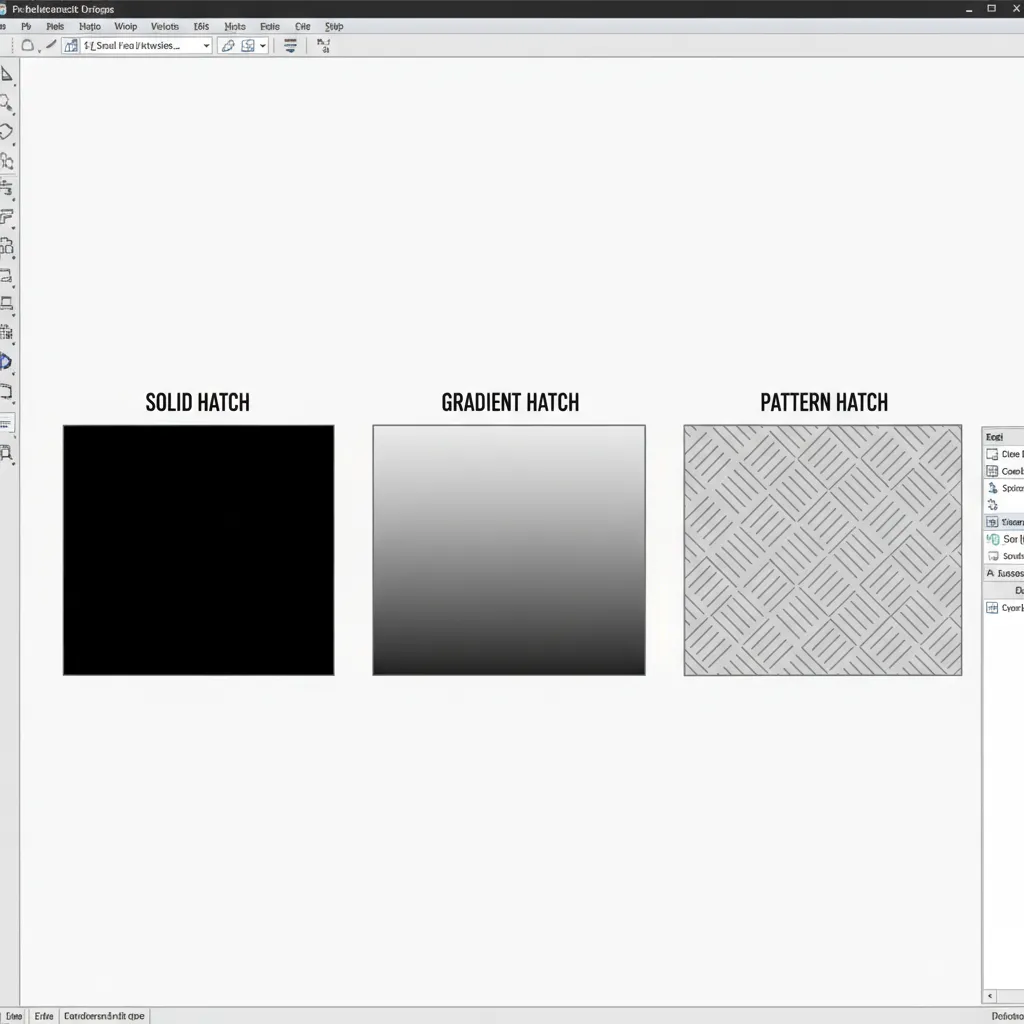Screen dimensions: 1024x1024
Task: Toggle the highlighted entry in the right panel
Action: pyautogui.click(x=1005, y=521)
